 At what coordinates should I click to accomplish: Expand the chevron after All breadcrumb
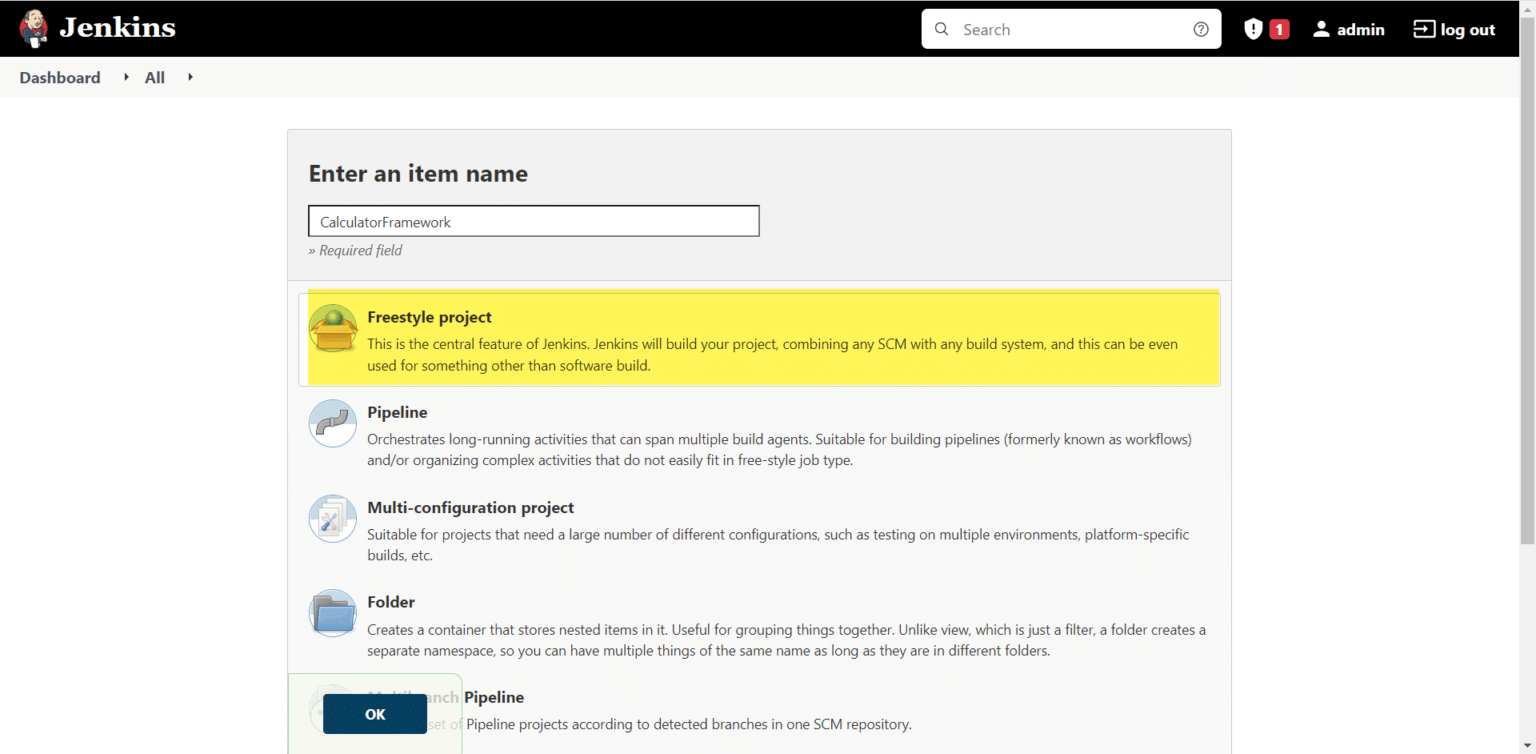tap(190, 77)
